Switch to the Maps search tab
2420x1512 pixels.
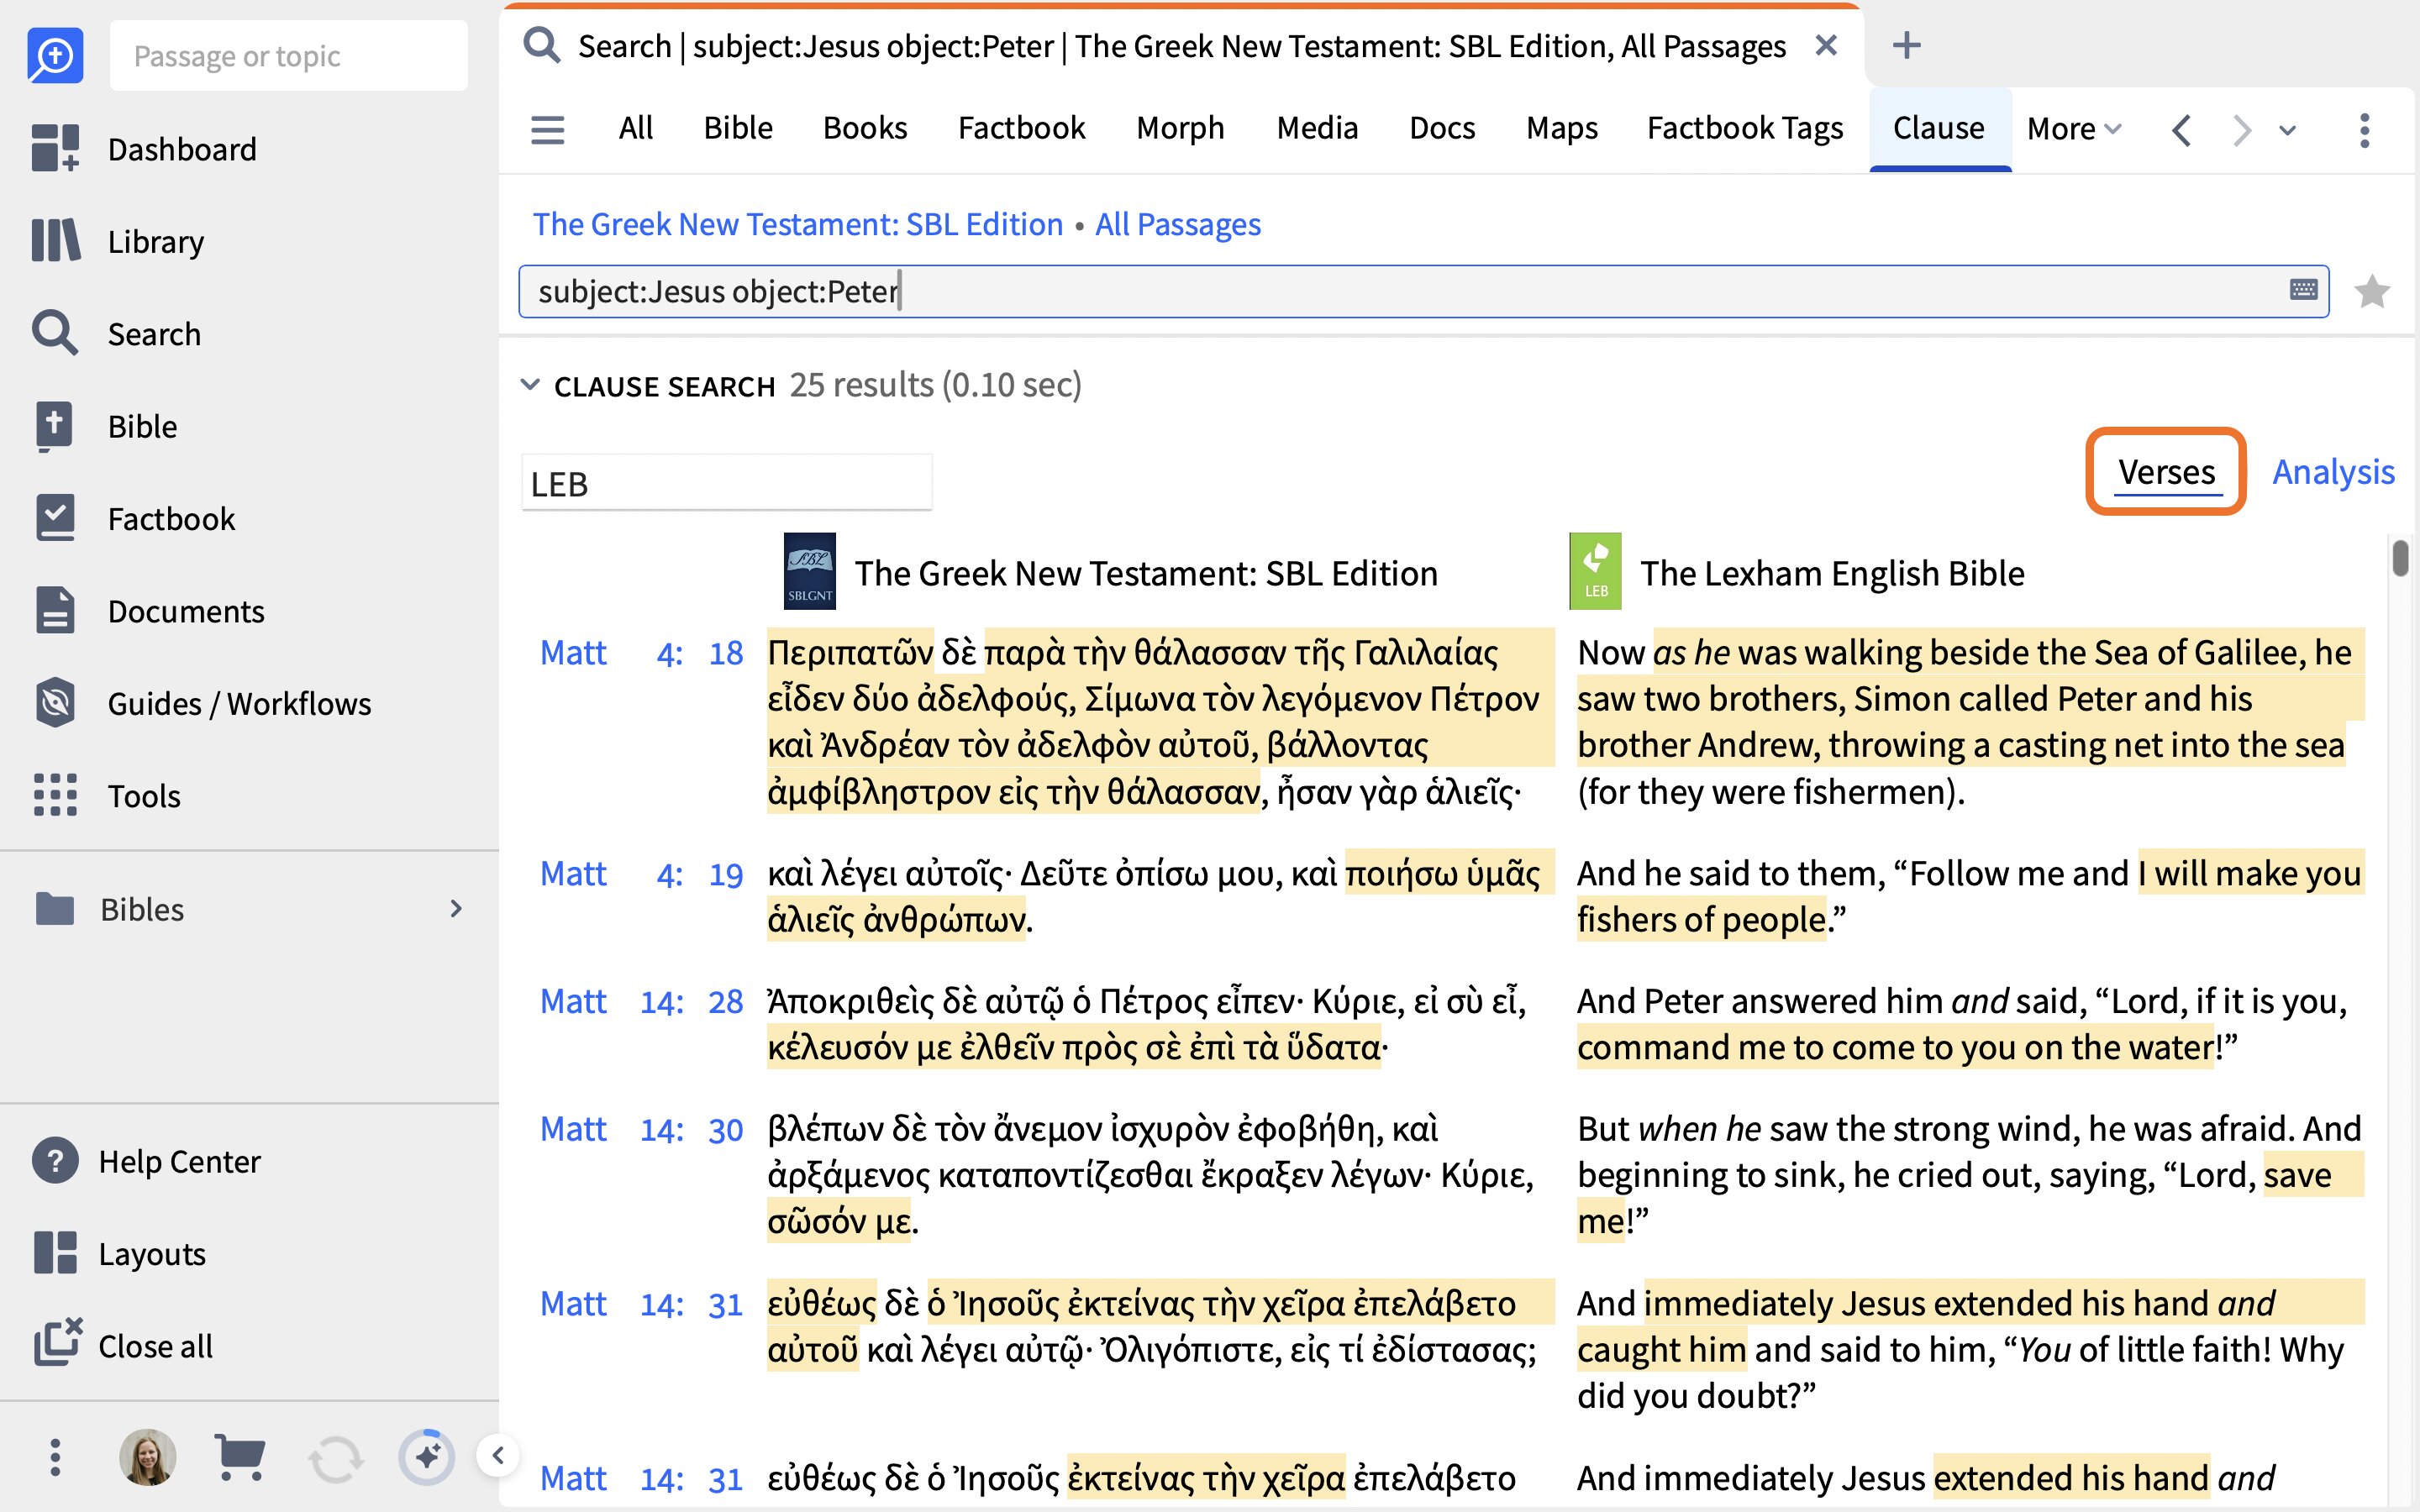[1562, 128]
